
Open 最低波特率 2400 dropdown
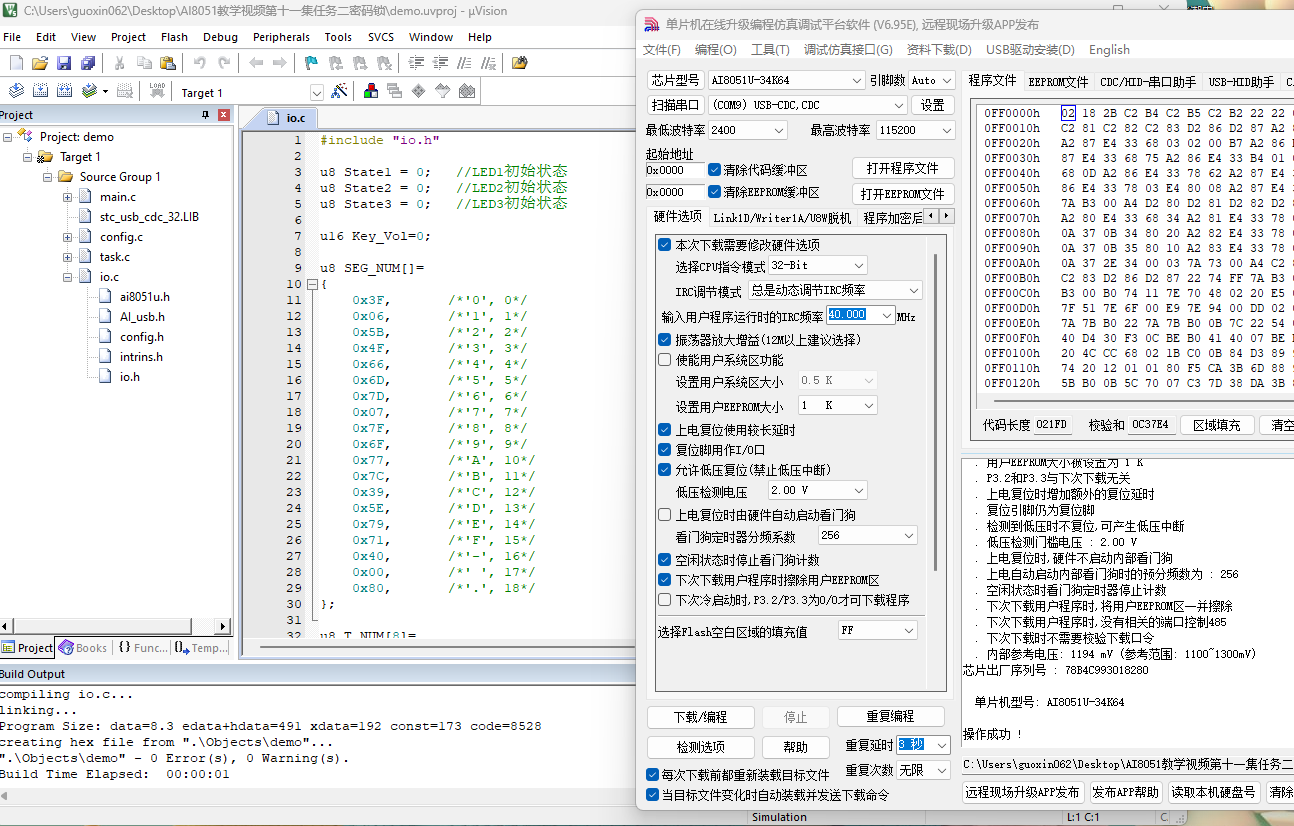[x=747, y=130]
